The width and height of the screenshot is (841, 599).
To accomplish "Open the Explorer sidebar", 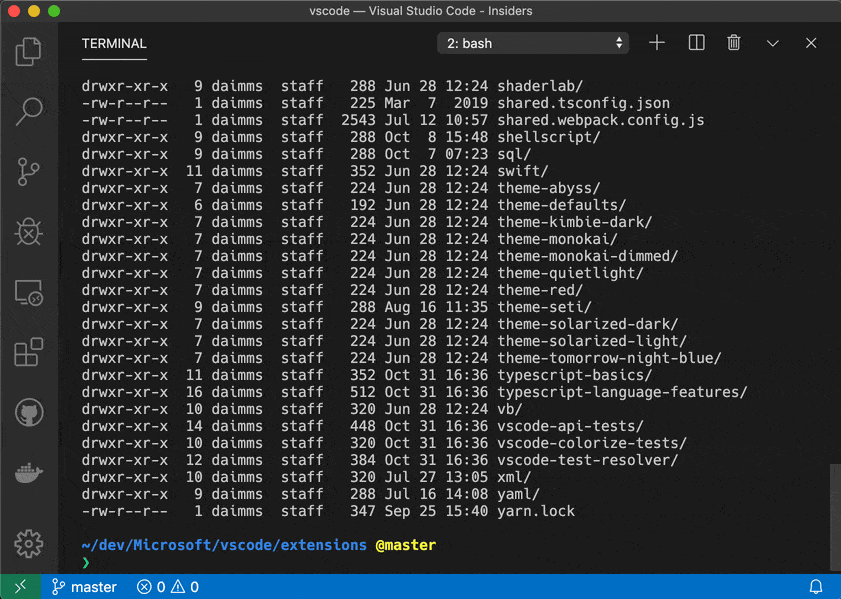I will [x=28, y=51].
